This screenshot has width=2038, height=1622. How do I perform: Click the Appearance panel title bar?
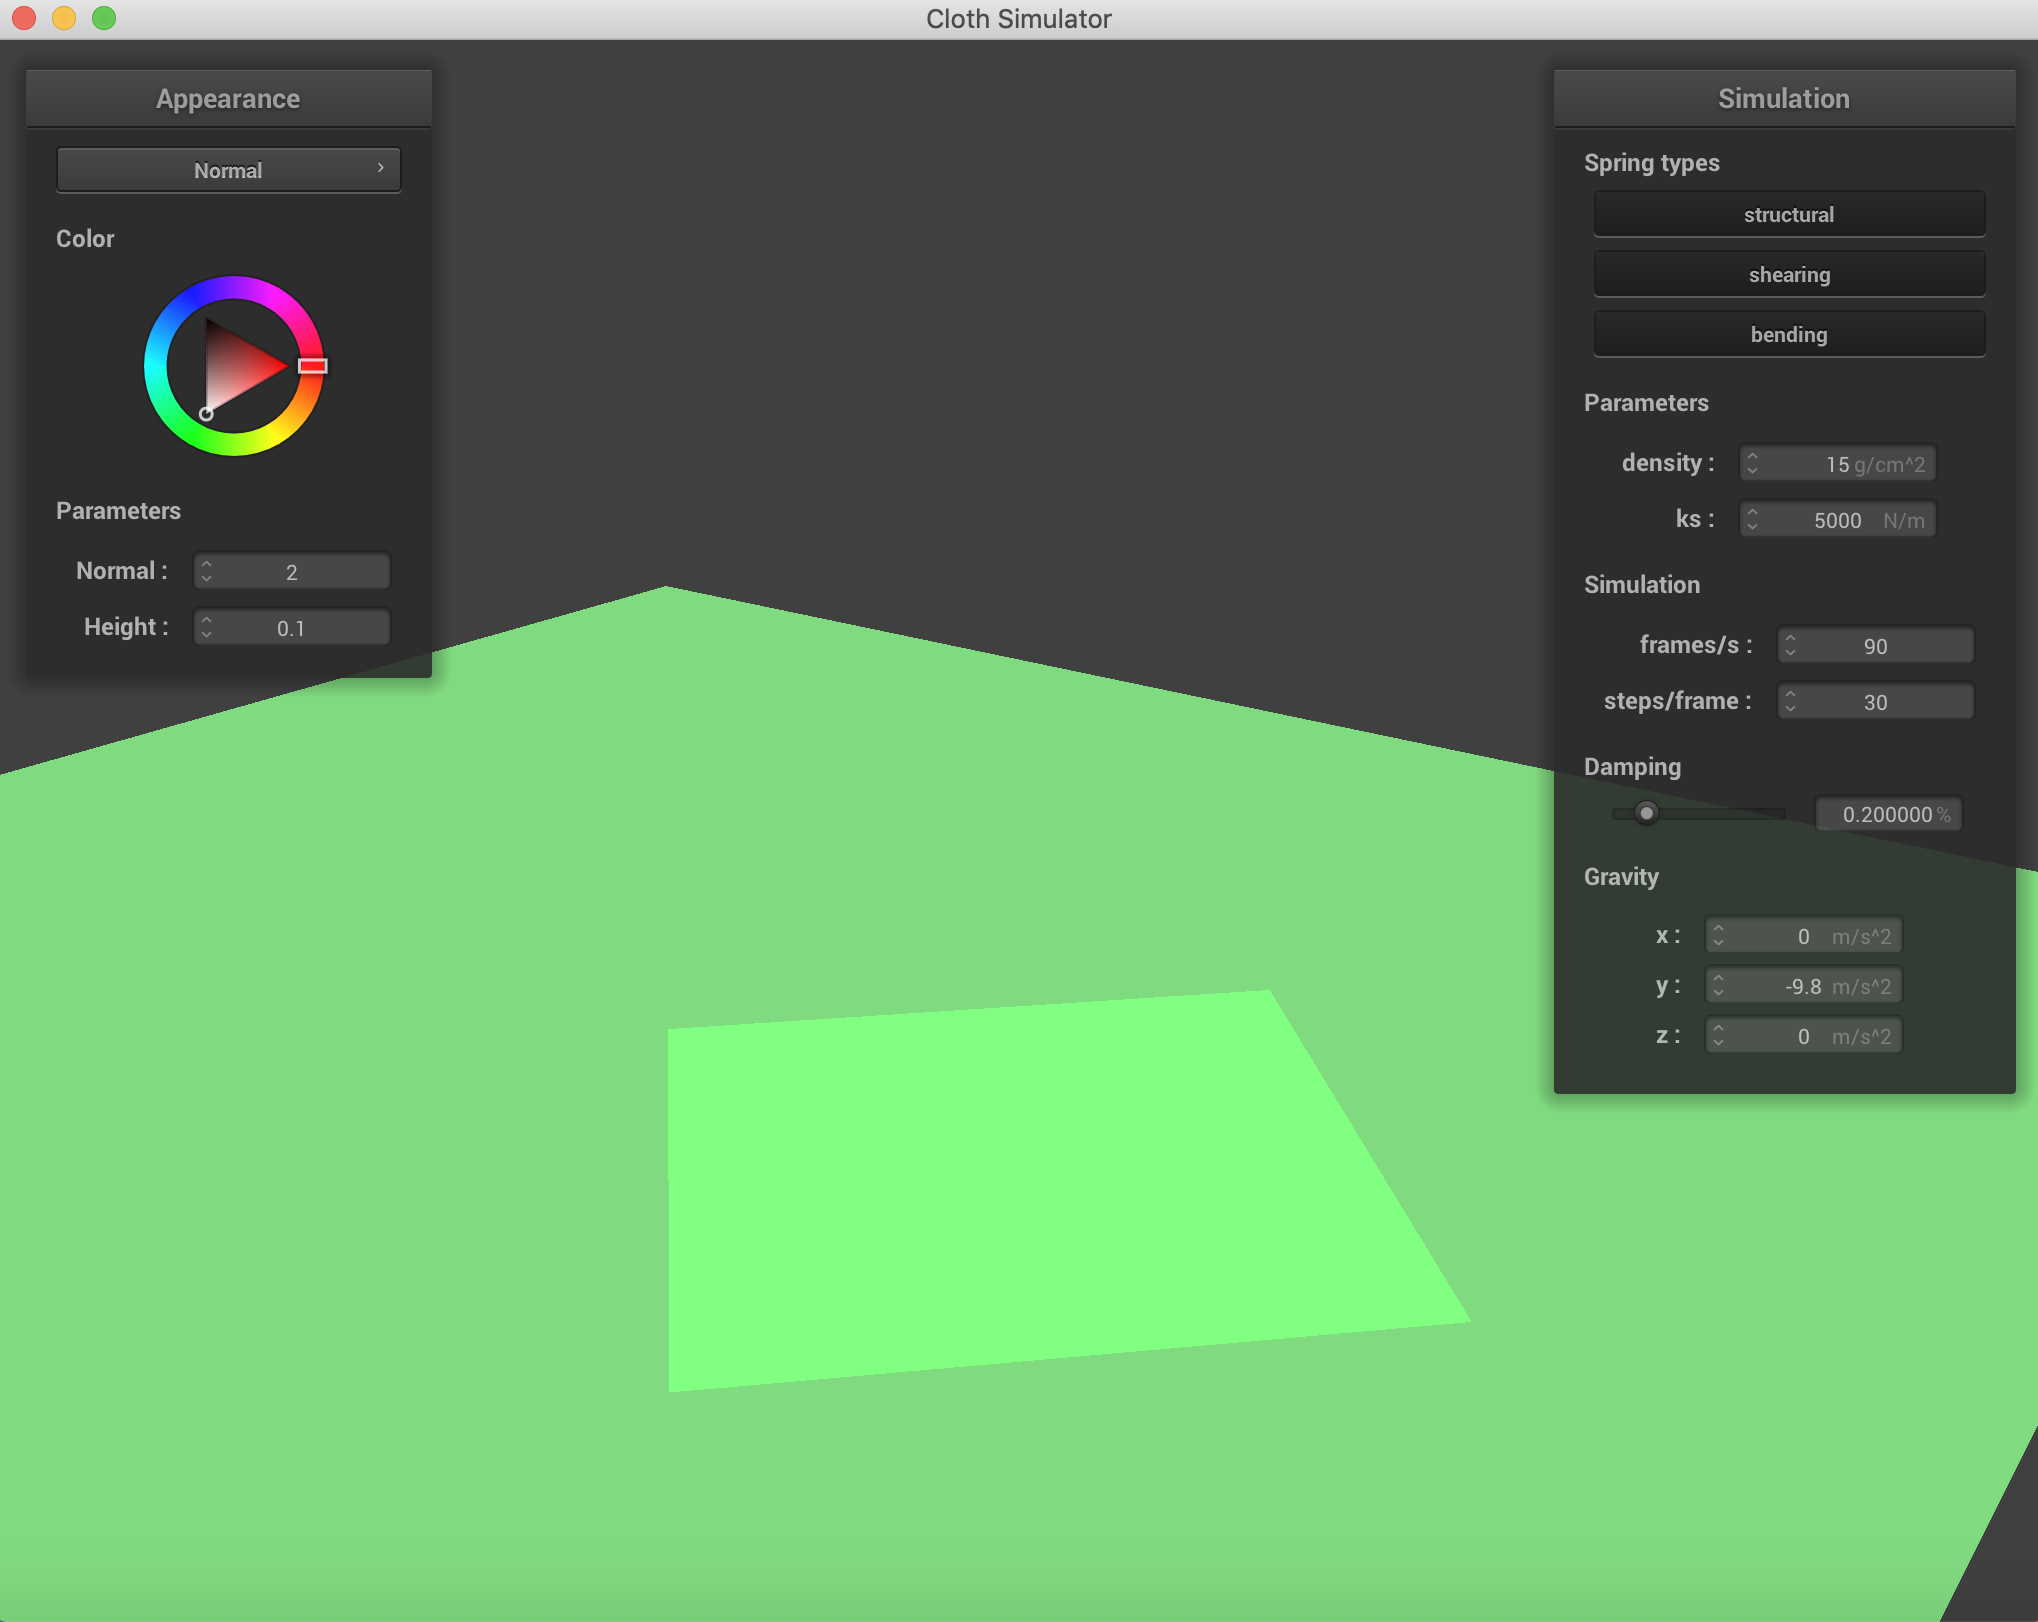pyautogui.click(x=228, y=98)
